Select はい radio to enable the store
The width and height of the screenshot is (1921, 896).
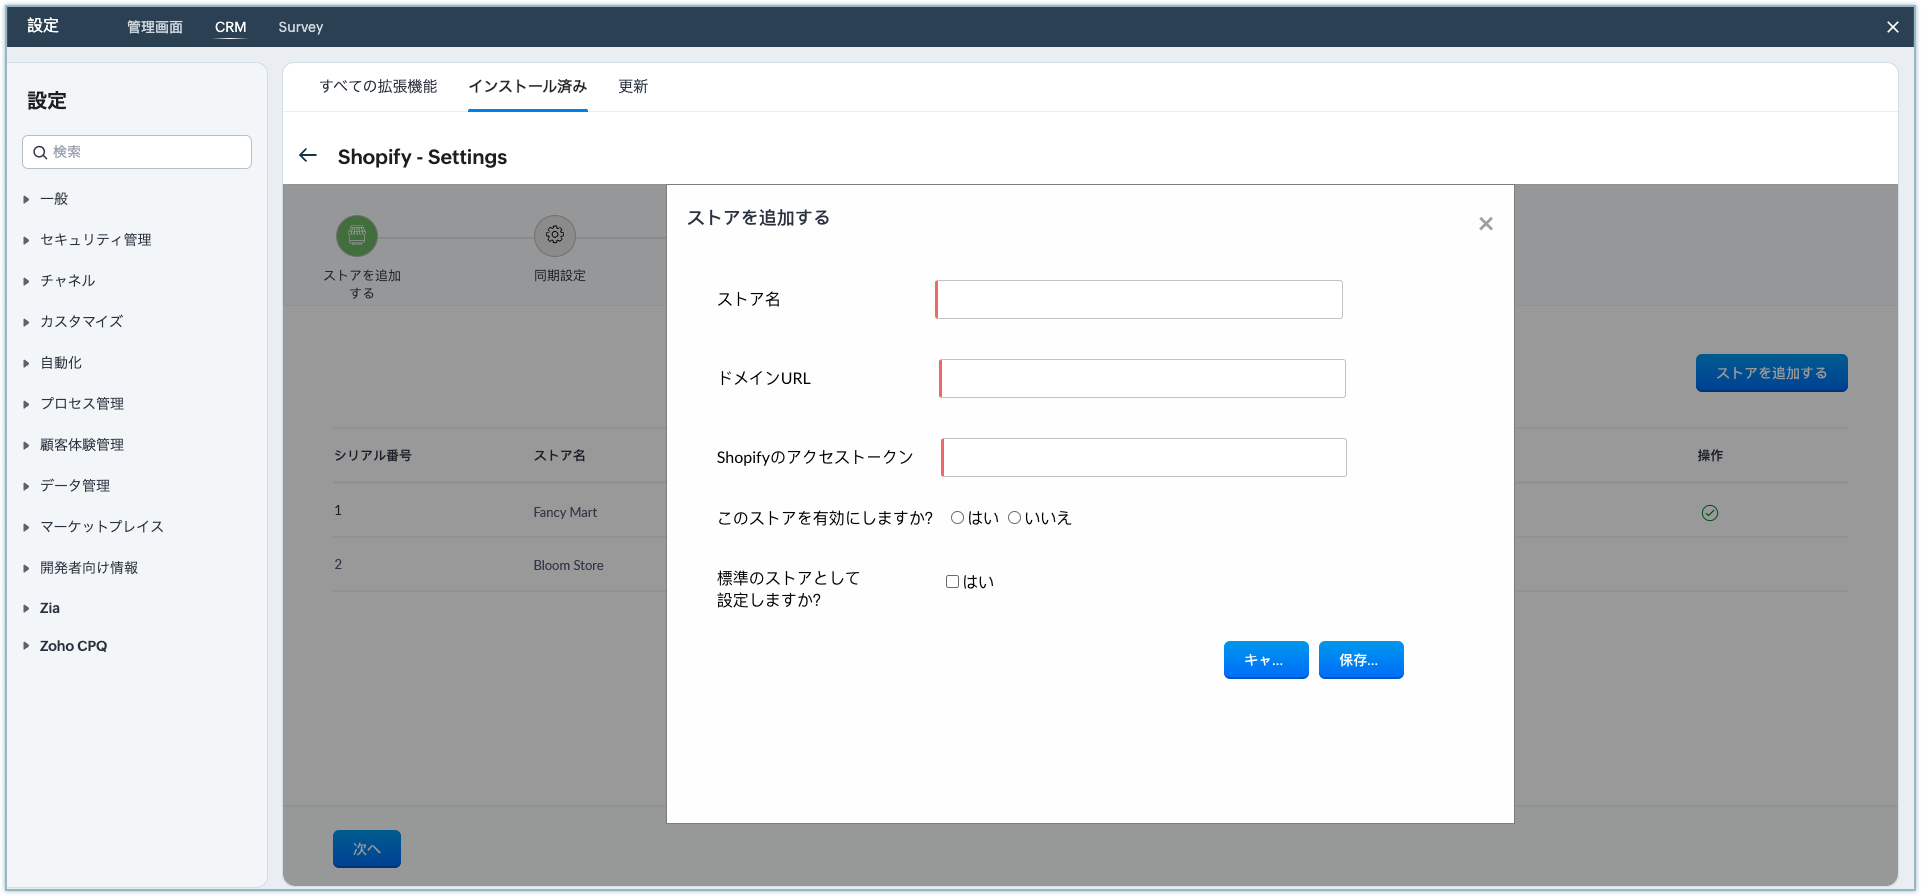[x=958, y=518]
